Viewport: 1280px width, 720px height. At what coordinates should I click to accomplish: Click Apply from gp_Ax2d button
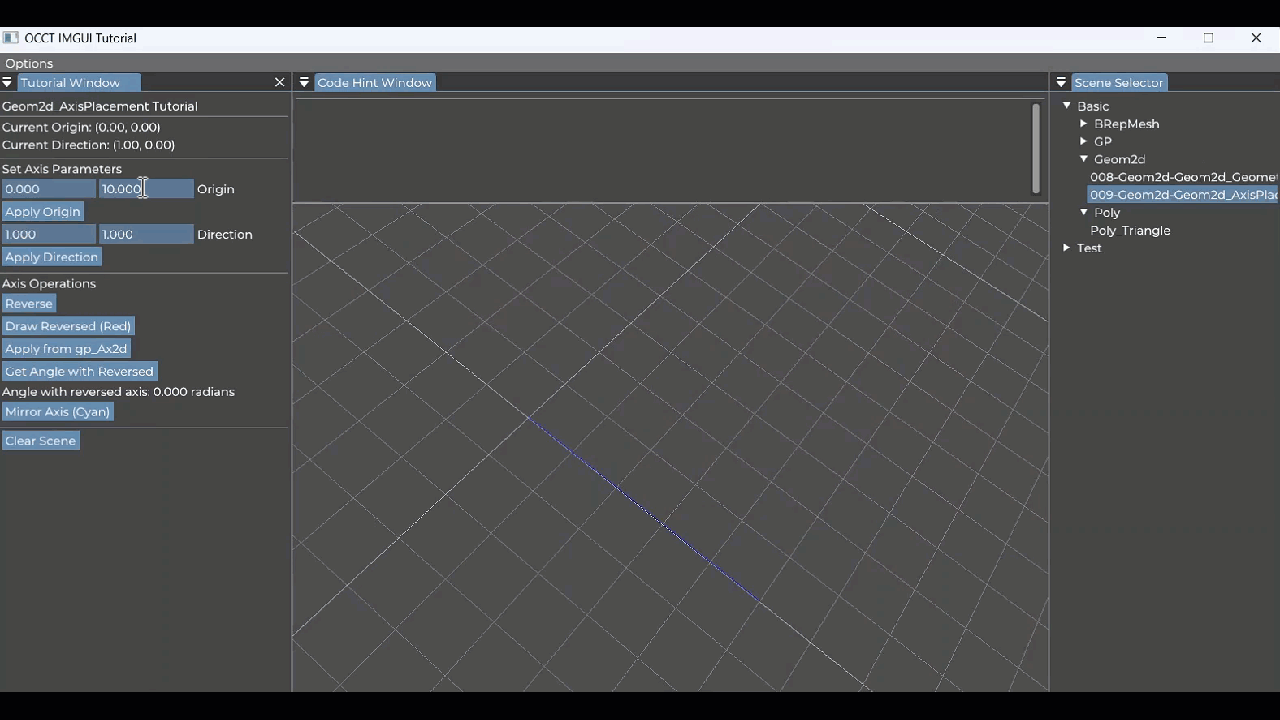[x=66, y=348]
